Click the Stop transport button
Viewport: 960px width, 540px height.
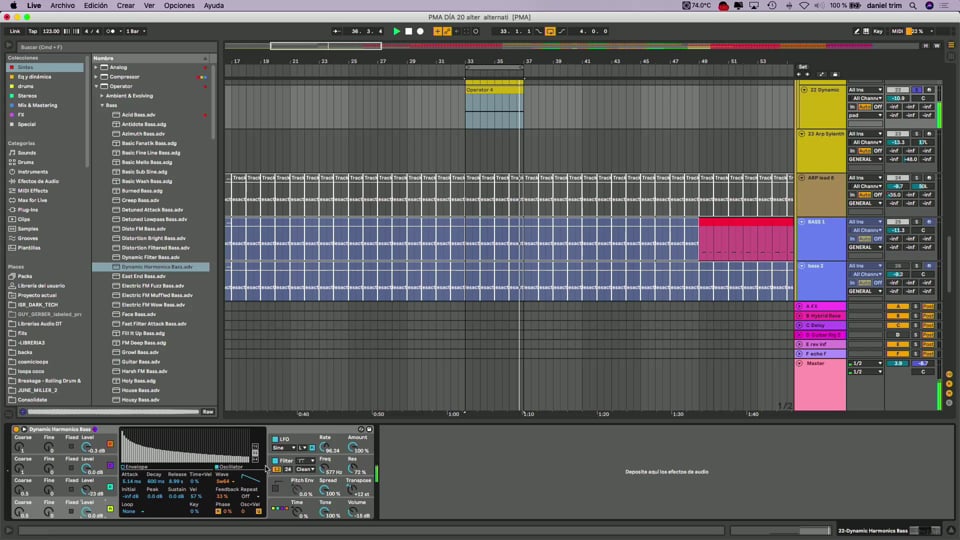tap(408, 31)
